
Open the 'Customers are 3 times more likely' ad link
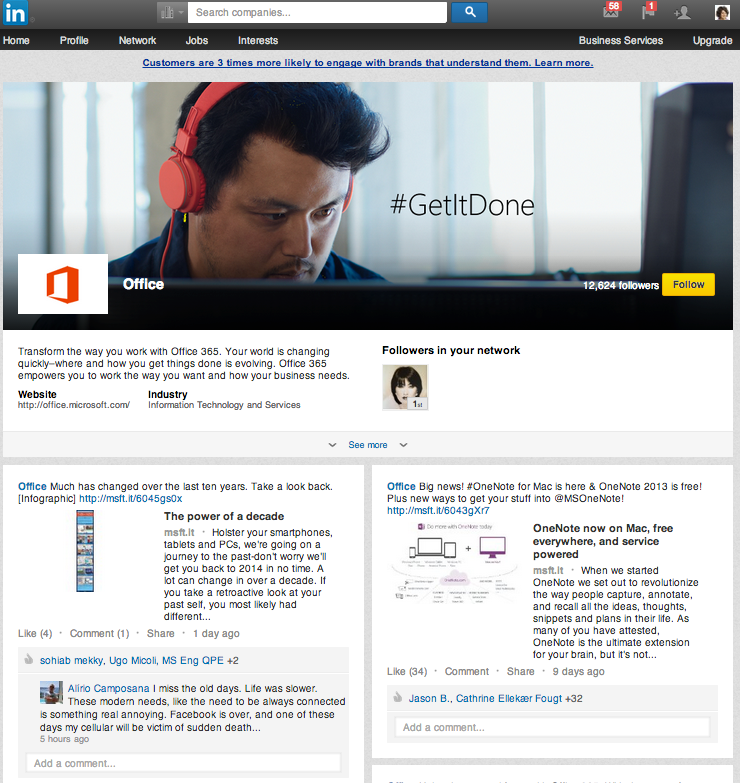click(368, 63)
